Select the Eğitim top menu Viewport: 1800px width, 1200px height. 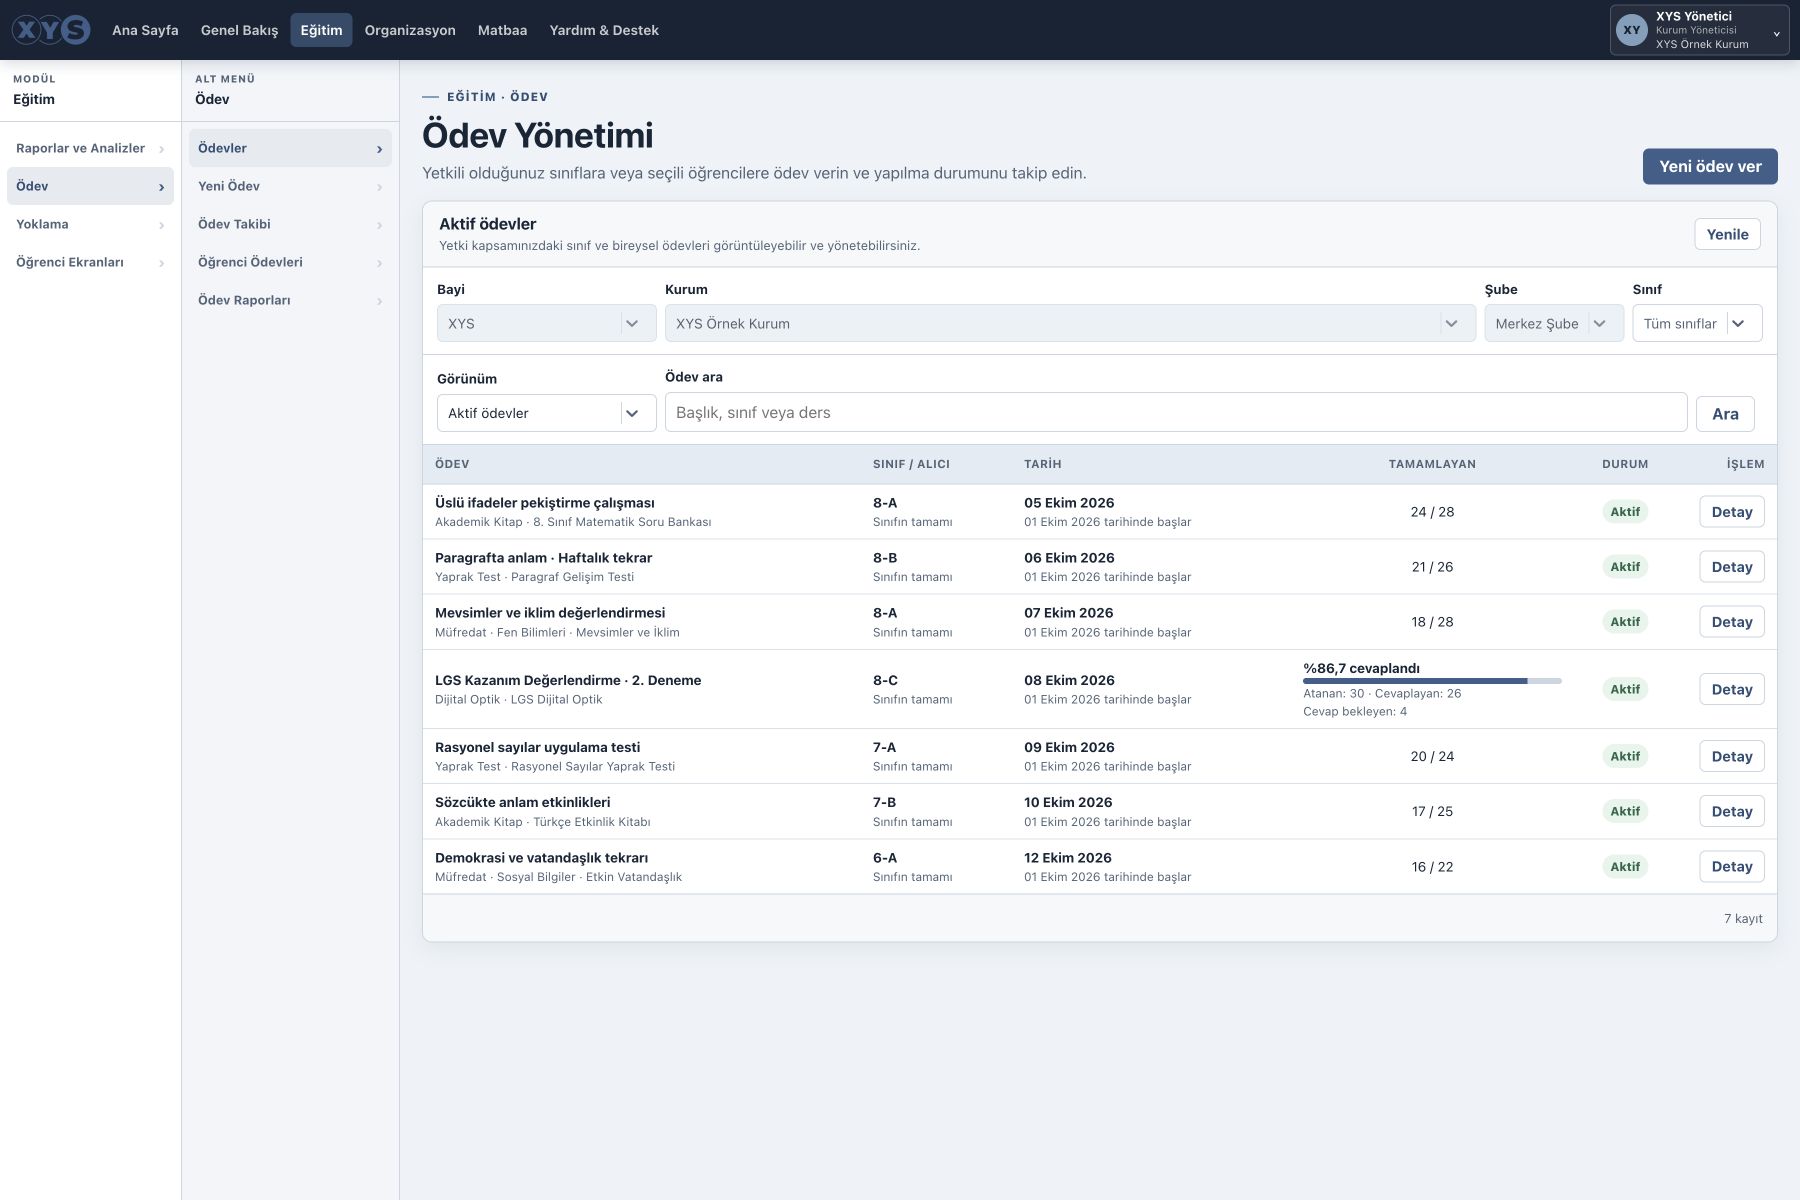click(321, 30)
